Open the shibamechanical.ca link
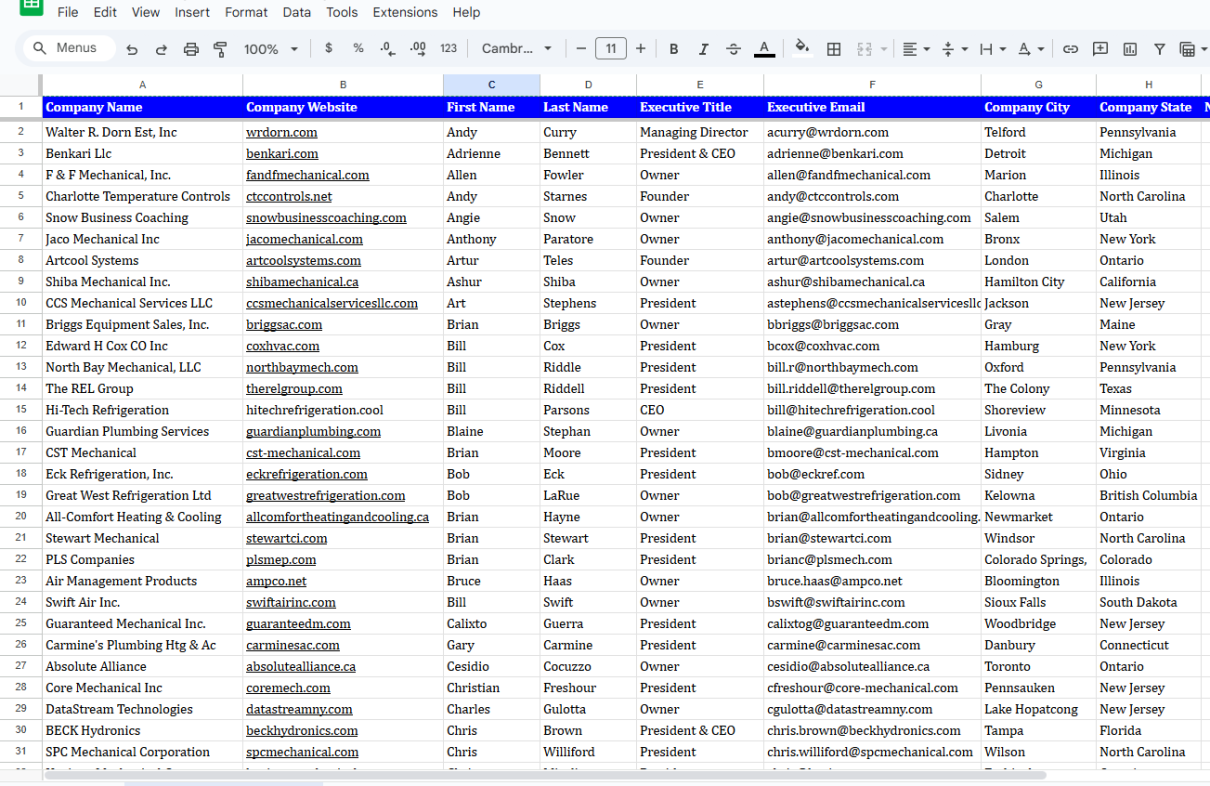 (x=302, y=282)
